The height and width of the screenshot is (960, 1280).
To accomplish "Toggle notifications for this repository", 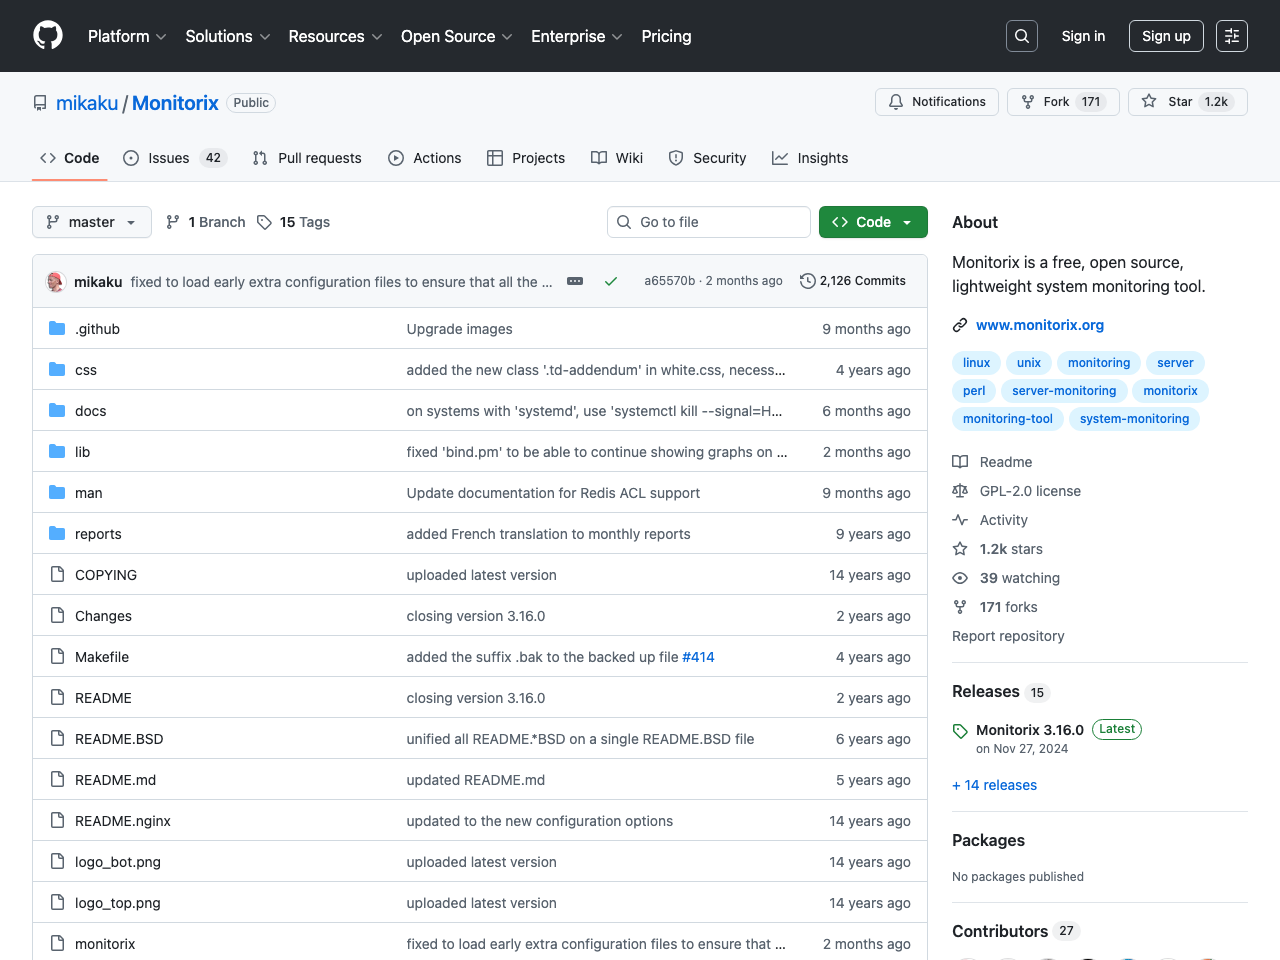I will (x=936, y=101).
